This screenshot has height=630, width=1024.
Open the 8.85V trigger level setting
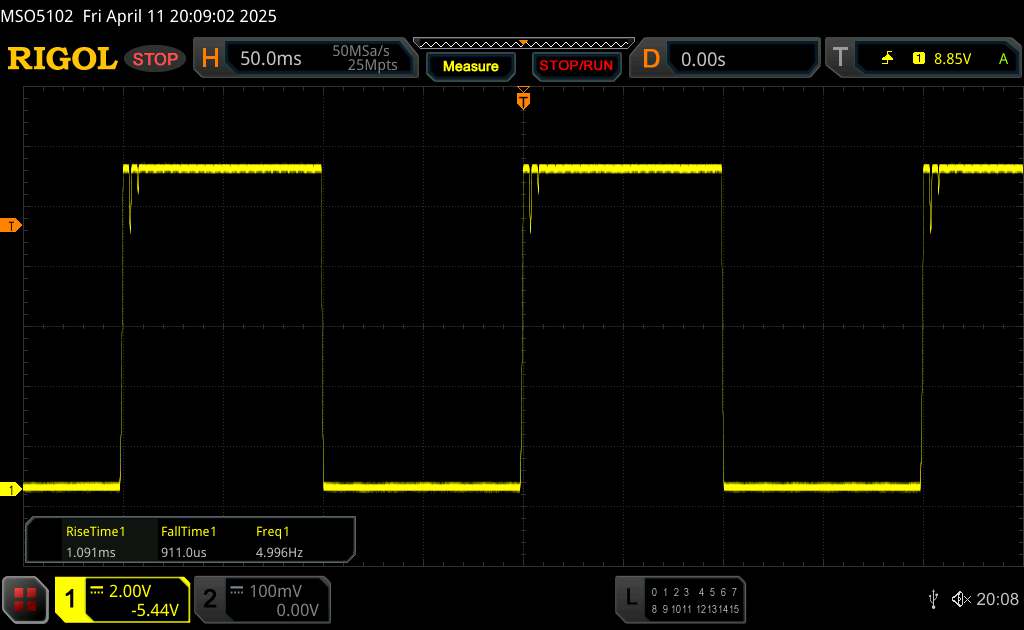[952, 59]
